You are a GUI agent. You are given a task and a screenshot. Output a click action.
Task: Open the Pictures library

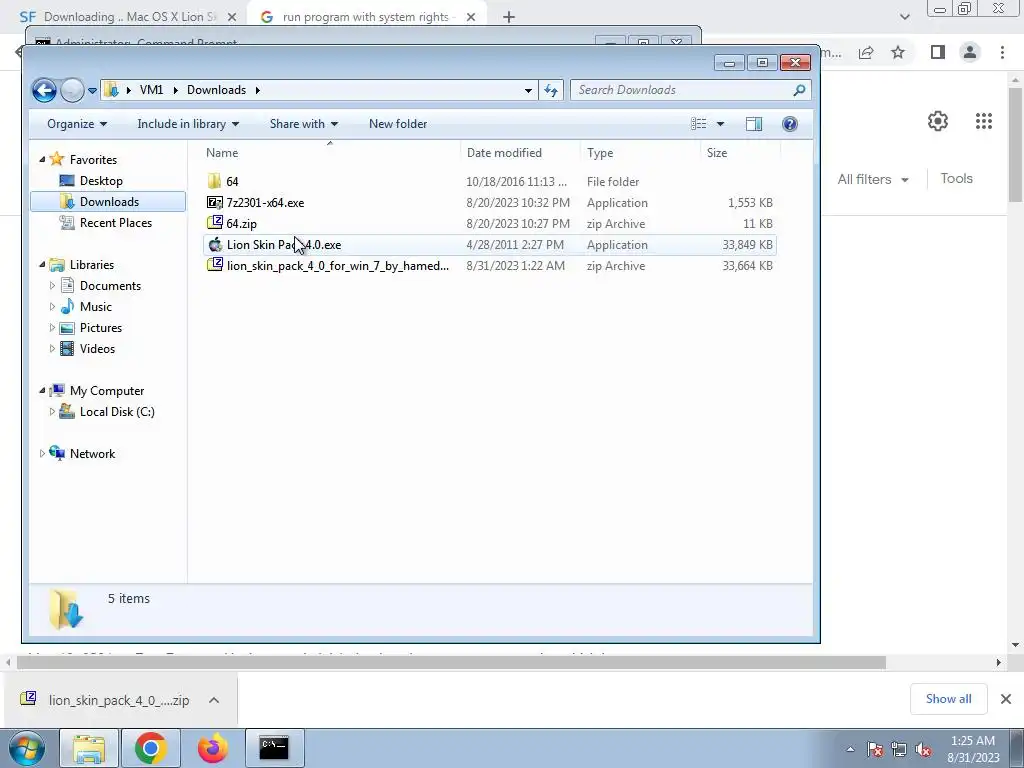[101, 328]
